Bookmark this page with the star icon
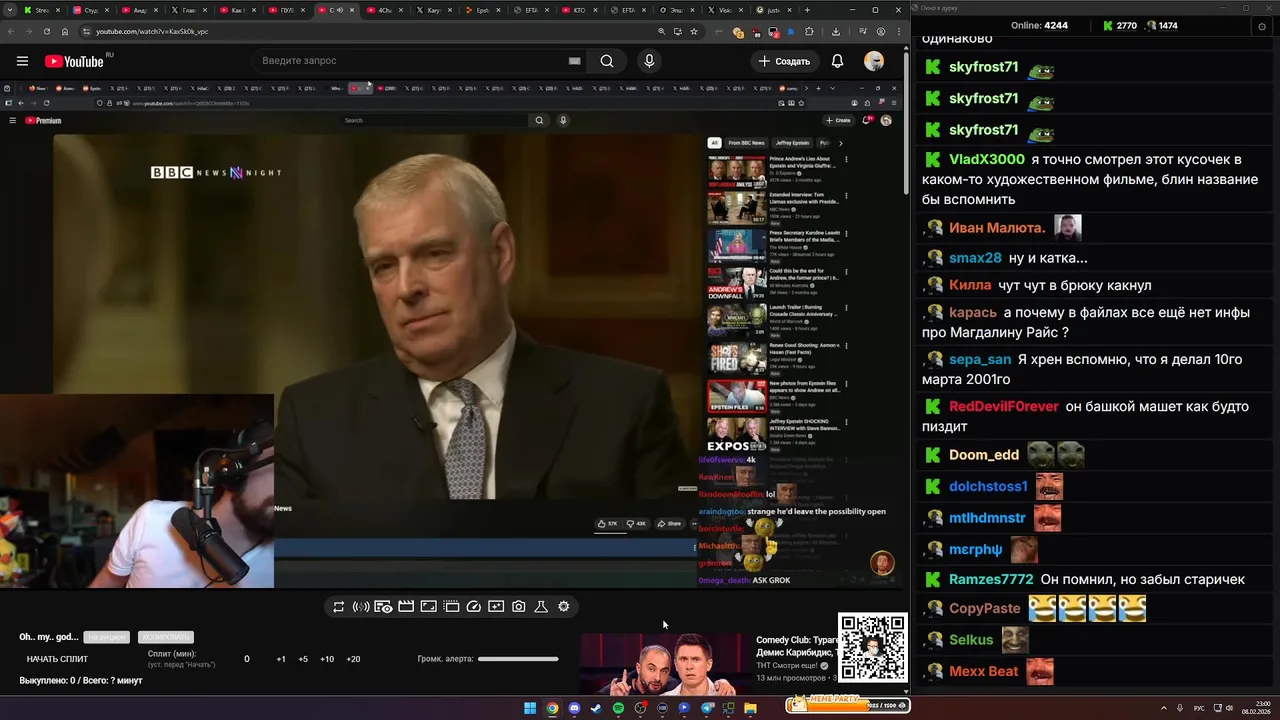 (693, 32)
